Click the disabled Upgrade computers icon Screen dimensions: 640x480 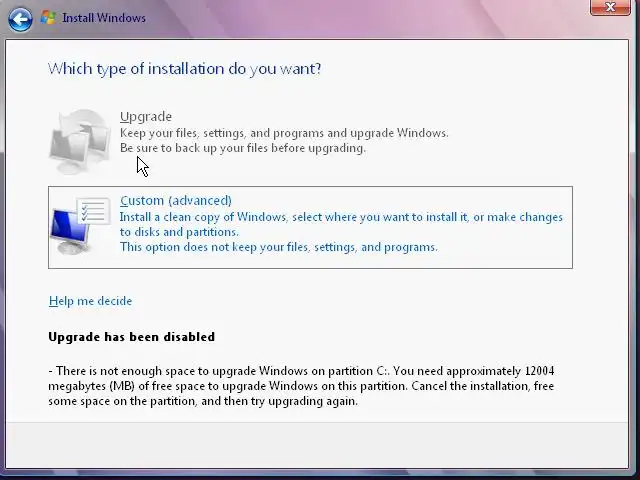(x=80, y=141)
